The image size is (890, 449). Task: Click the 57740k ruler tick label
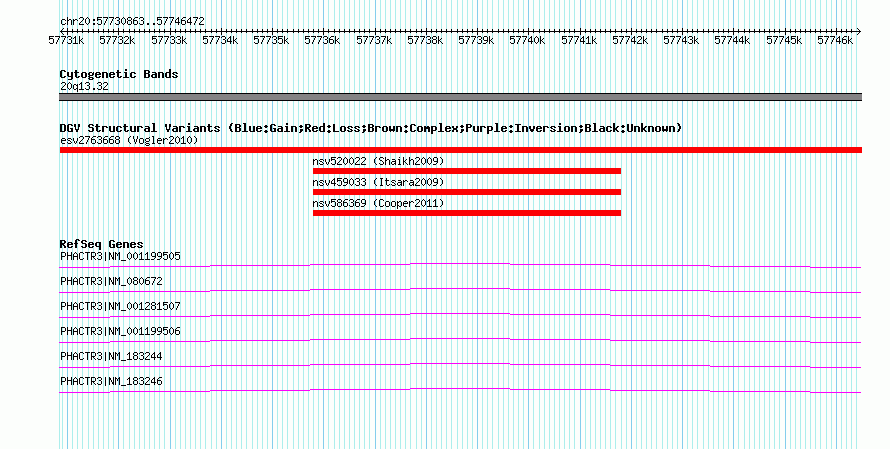pyautogui.click(x=527, y=40)
